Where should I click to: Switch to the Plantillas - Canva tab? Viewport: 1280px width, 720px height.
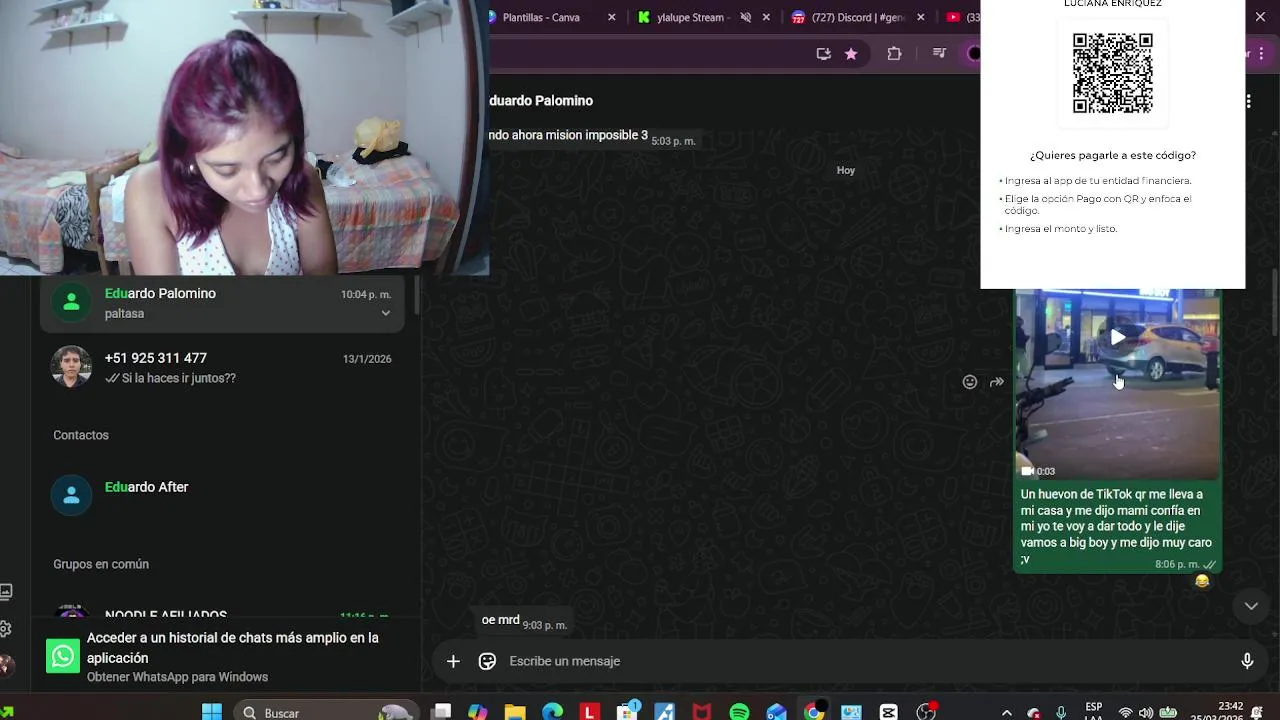pyautogui.click(x=553, y=17)
